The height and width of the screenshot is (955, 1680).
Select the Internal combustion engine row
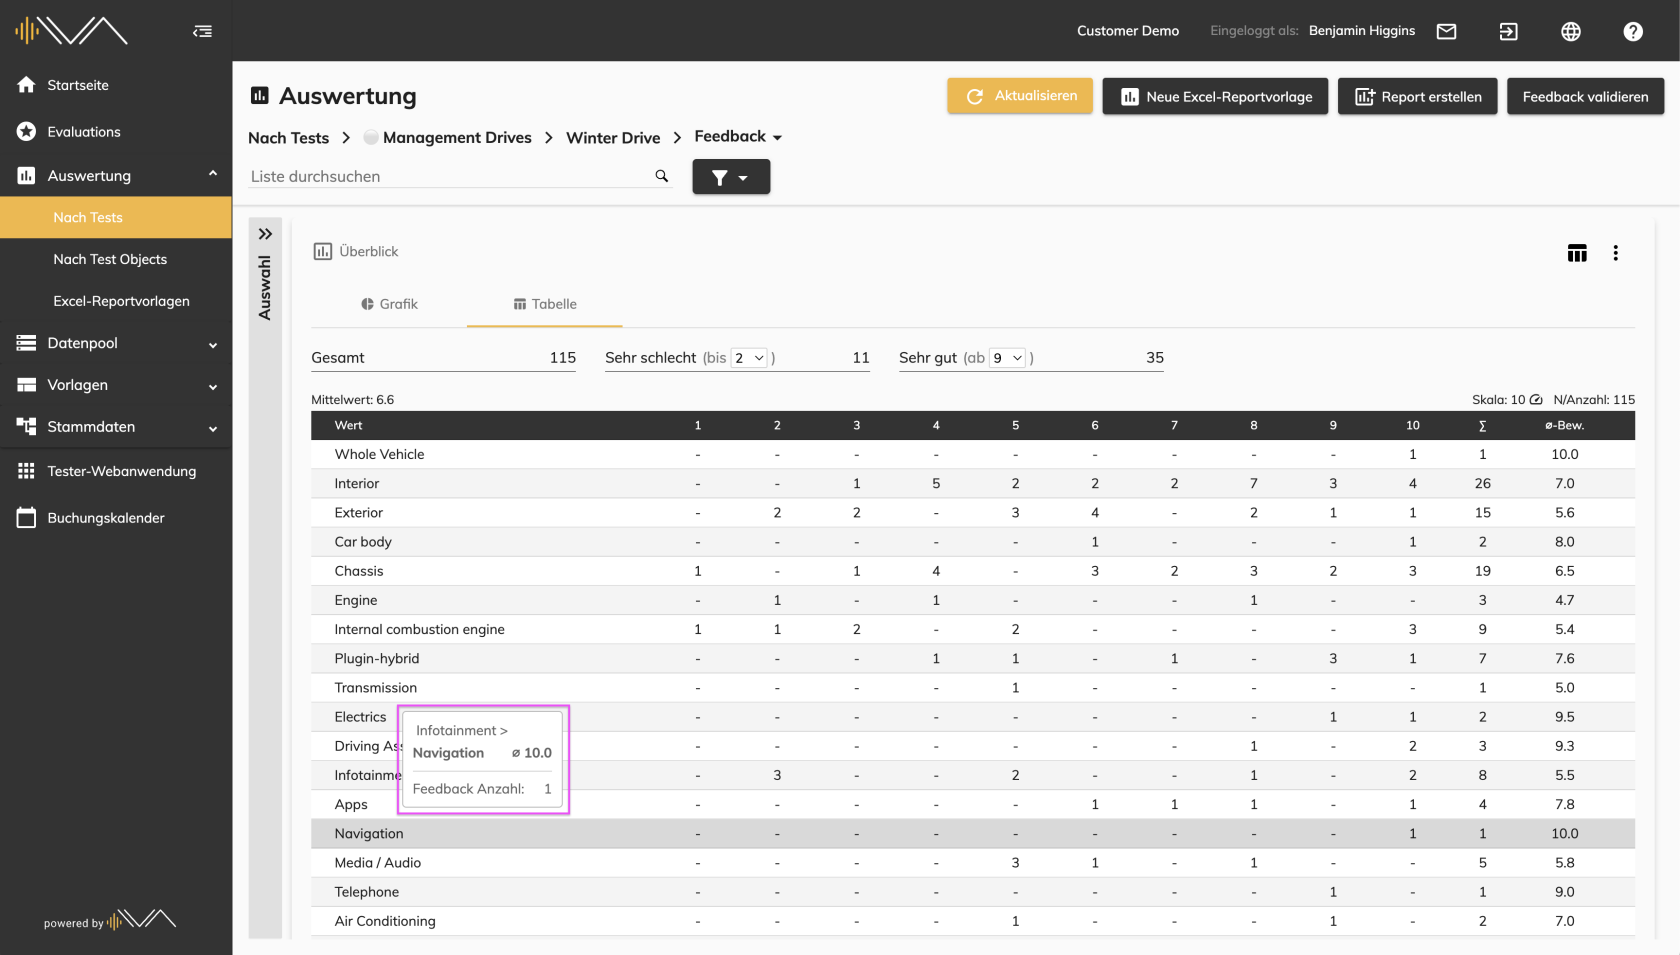tap(973, 629)
